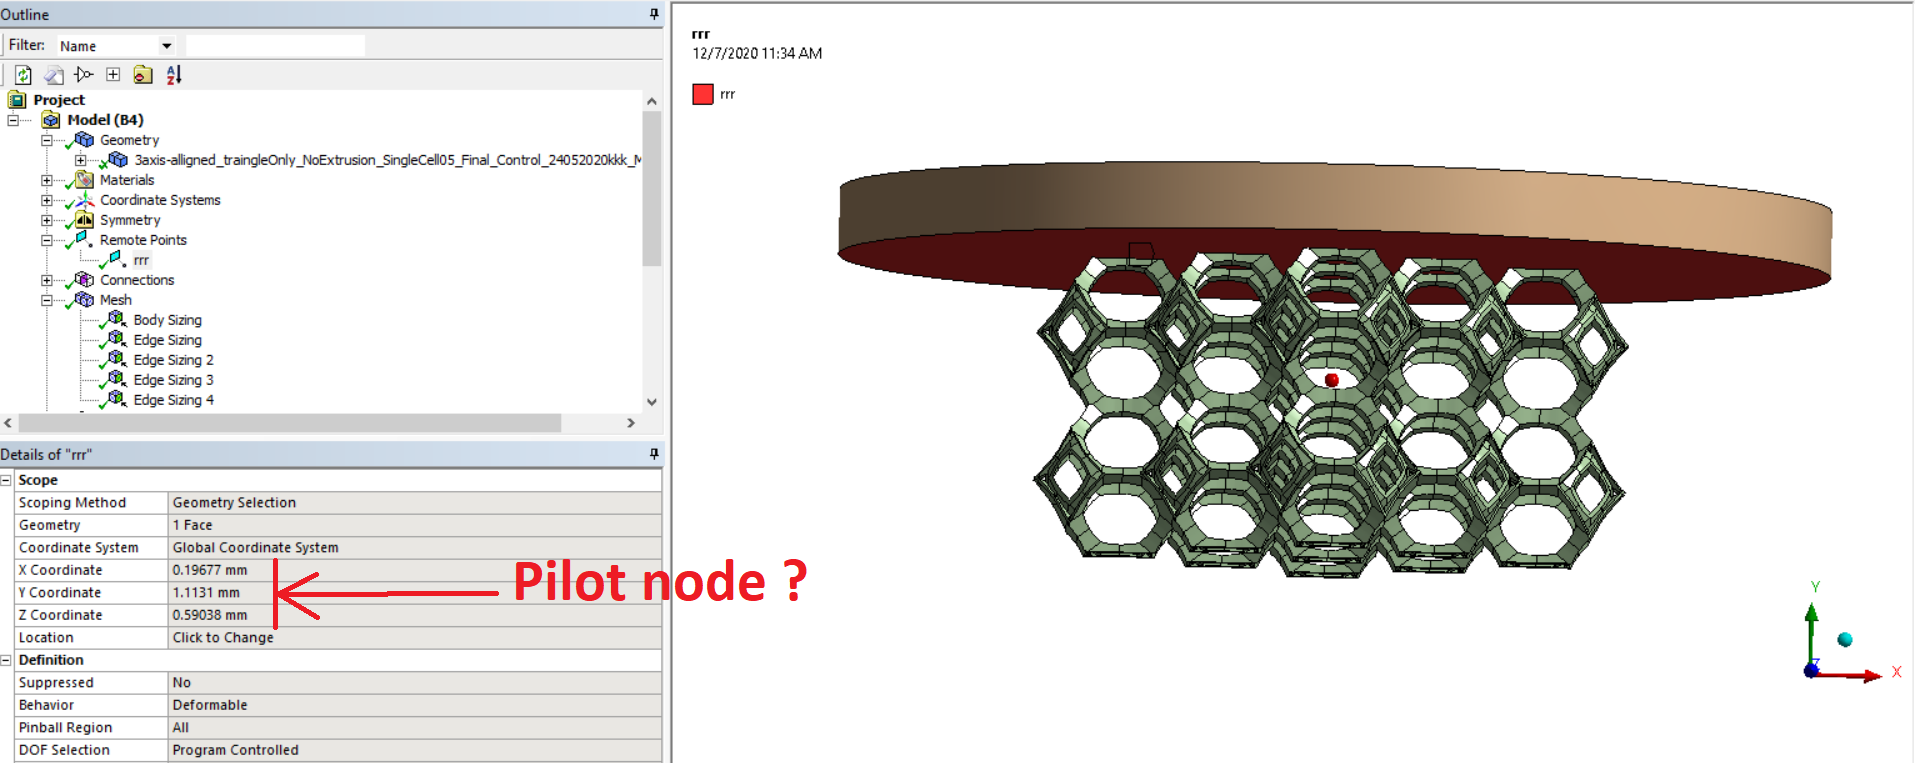Click the Outline filter text field
Screen dimensions: 1915x763
coord(275,46)
